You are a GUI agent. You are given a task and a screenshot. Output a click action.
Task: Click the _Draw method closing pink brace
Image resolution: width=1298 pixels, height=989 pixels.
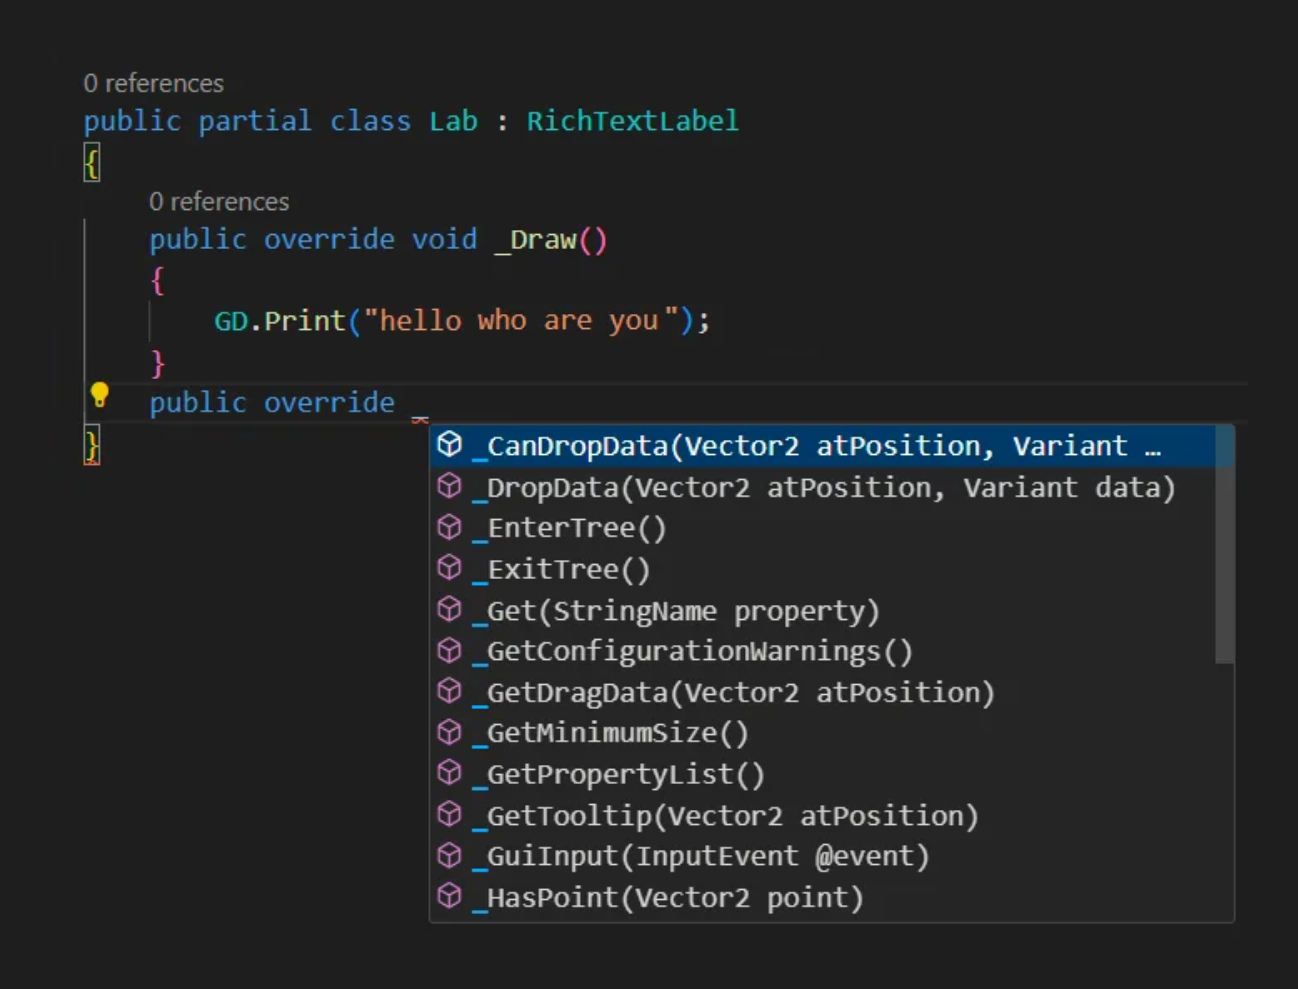pos(157,362)
